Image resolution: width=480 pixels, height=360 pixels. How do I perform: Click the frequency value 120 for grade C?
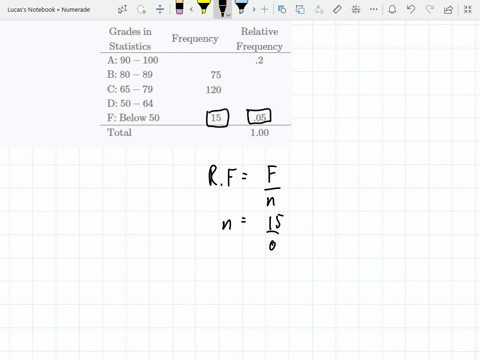213,90
